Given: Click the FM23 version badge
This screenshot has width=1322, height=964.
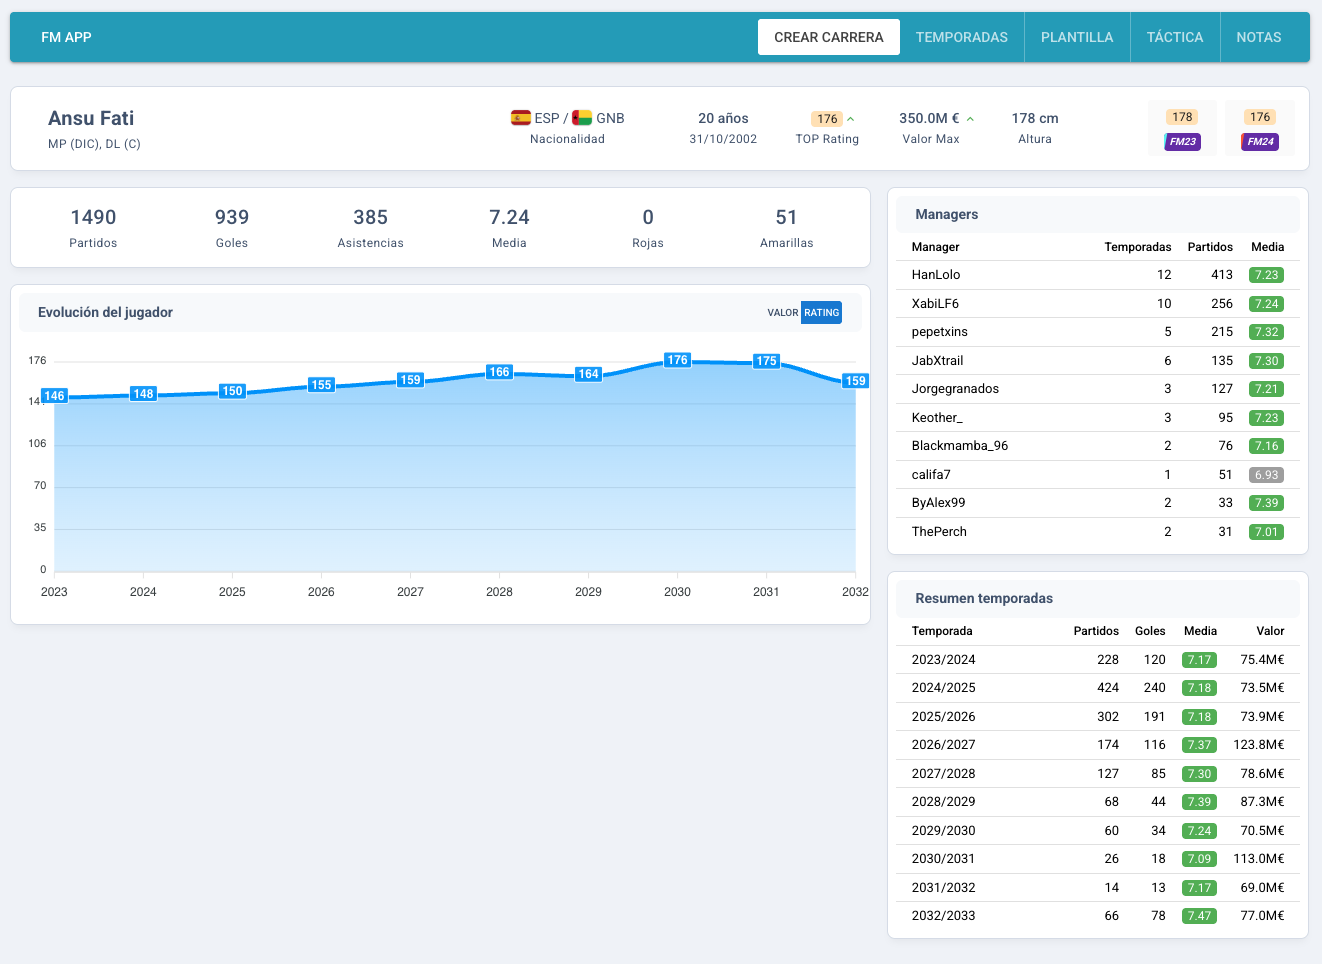Looking at the screenshot, I should (1182, 142).
